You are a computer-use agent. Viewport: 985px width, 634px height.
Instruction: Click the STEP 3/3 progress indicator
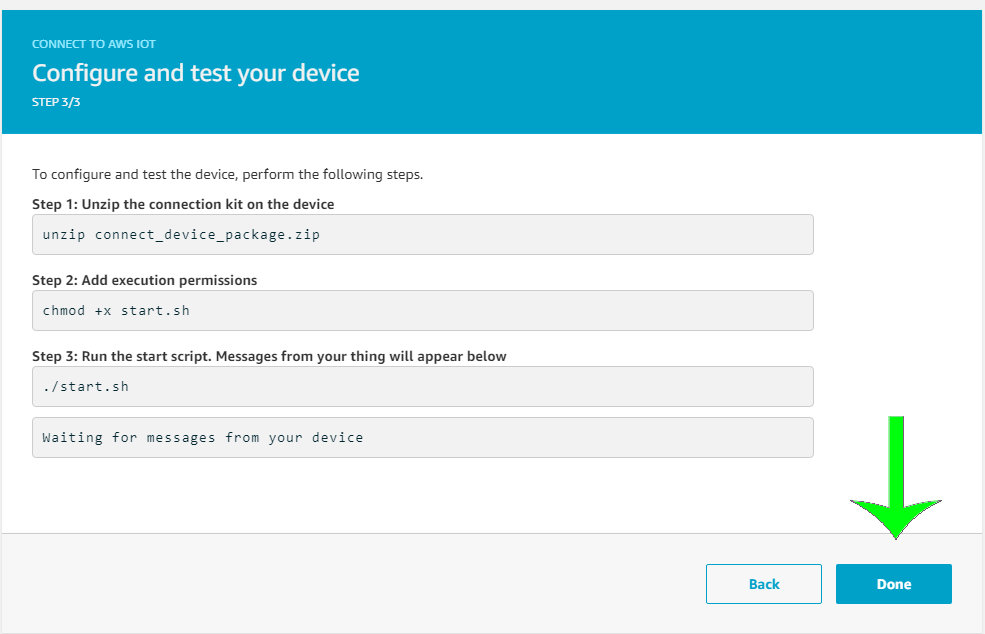(56, 102)
